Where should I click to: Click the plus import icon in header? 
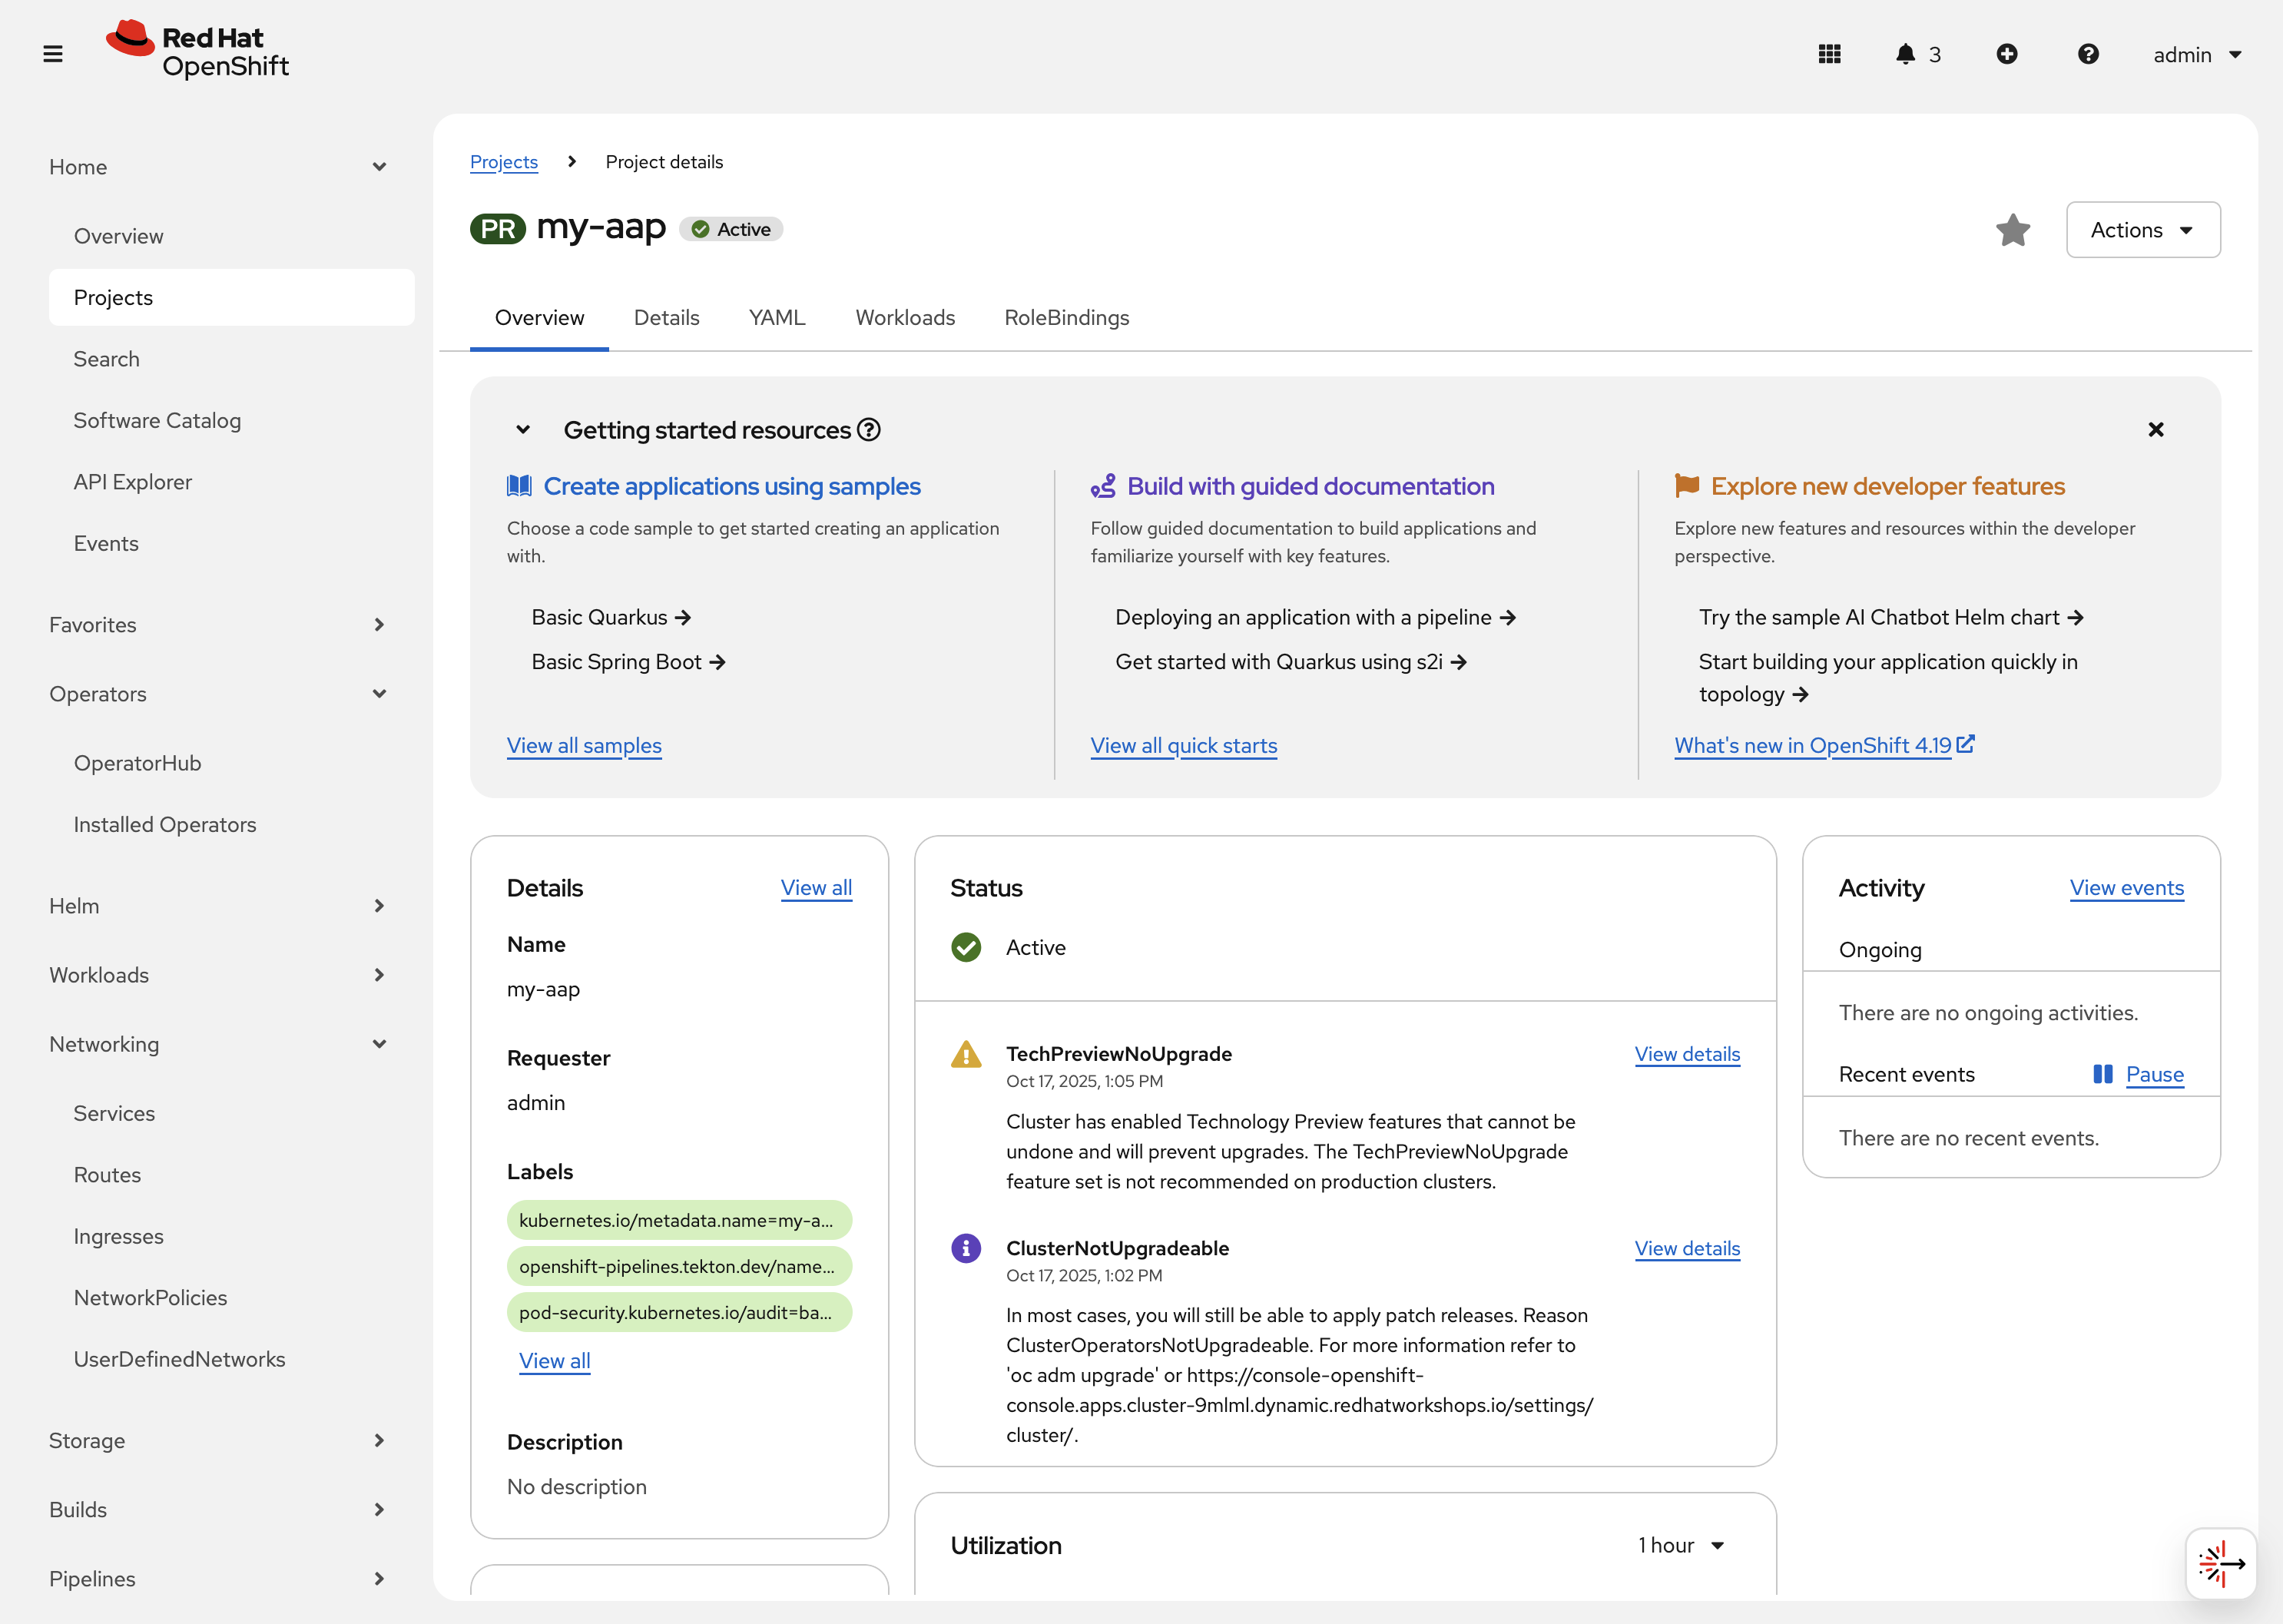(x=2006, y=54)
